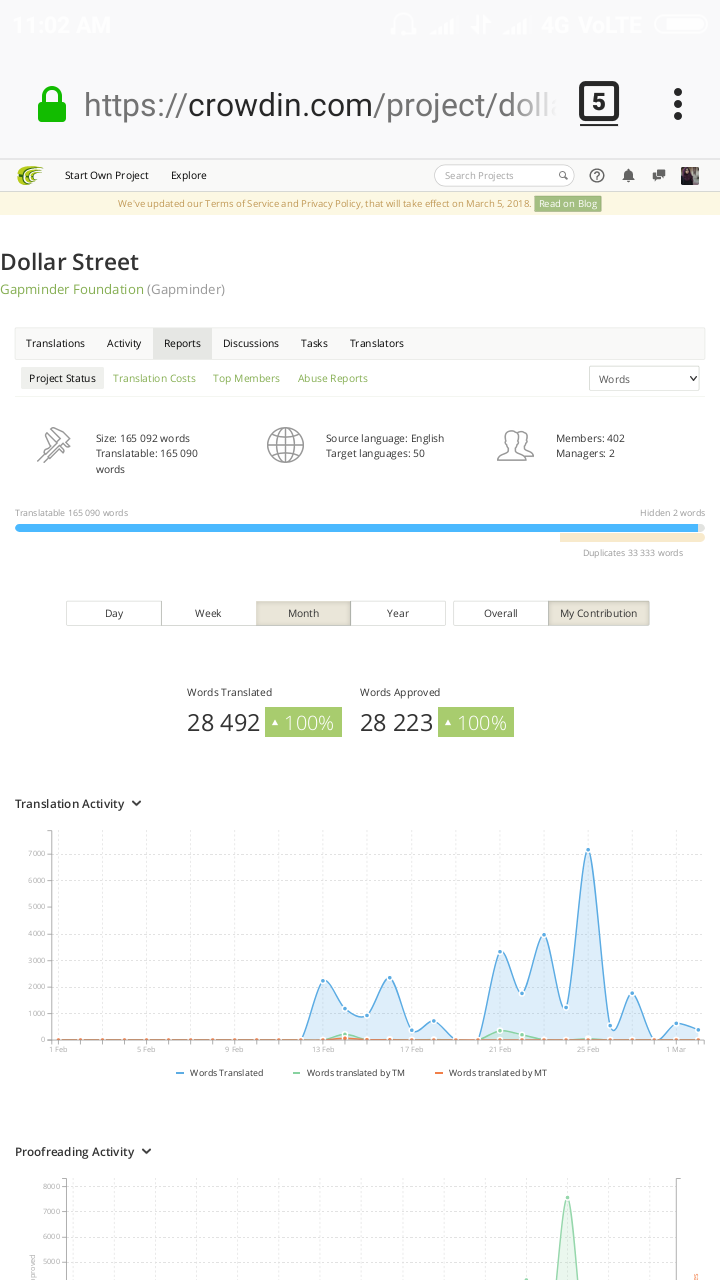Select the Project Status sub-tab
Screen dimensions: 720x1280
pyautogui.click(x=62, y=378)
